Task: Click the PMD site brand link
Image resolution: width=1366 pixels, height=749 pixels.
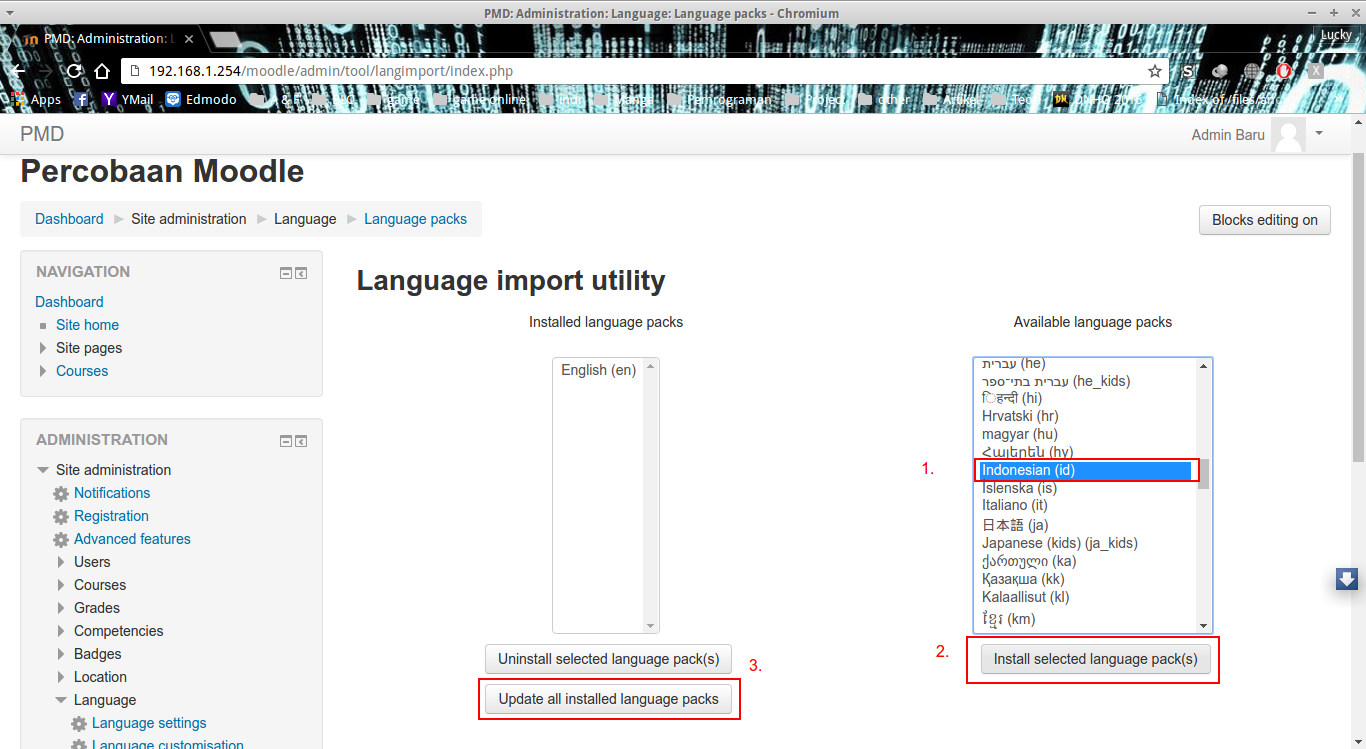Action: (x=42, y=134)
